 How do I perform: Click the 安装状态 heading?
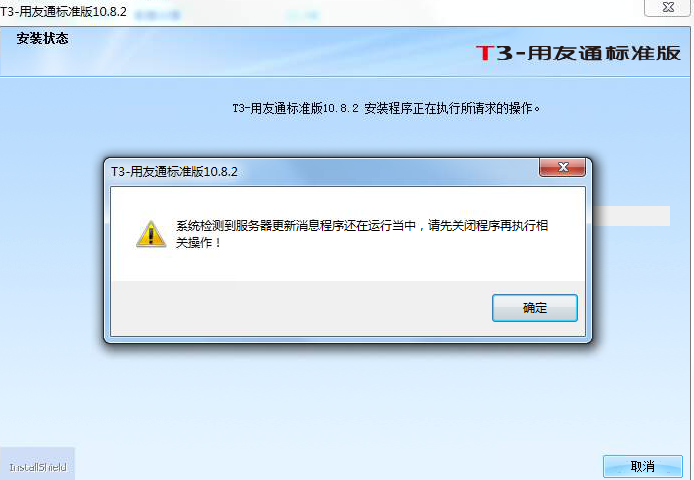point(42,39)
